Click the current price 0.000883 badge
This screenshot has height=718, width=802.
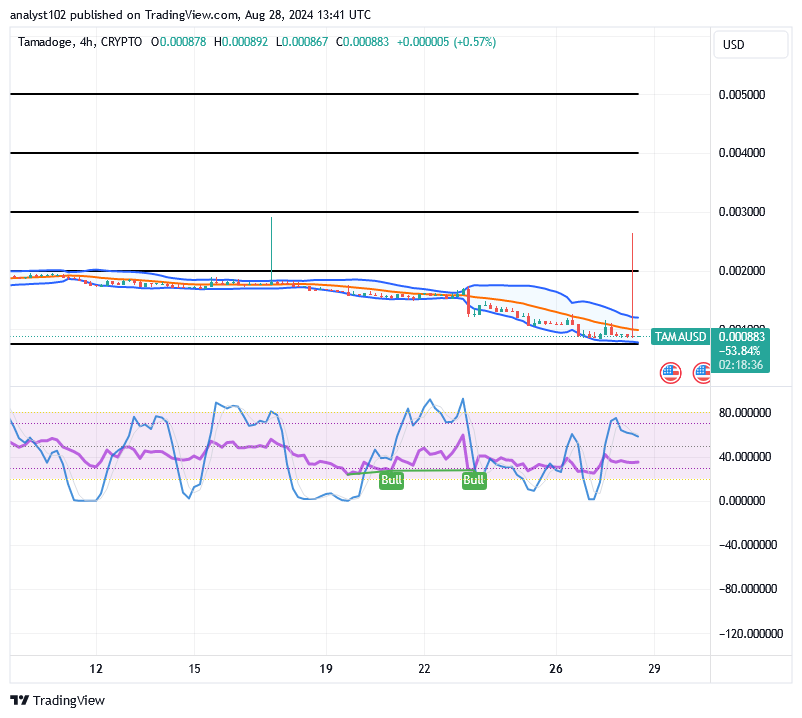coord(742,336)
